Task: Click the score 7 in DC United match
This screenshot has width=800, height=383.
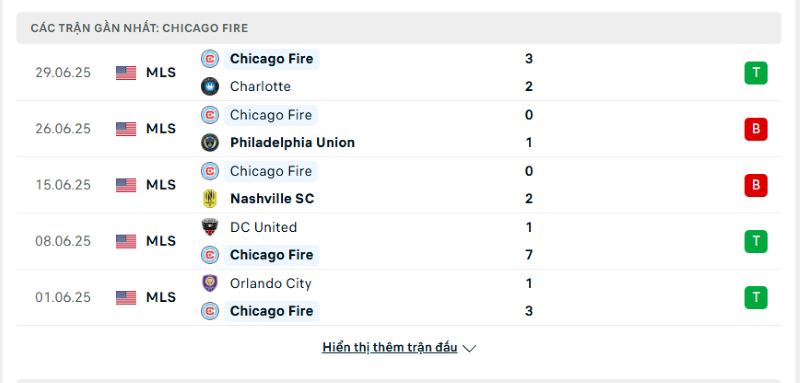Action: click(529, 254)
